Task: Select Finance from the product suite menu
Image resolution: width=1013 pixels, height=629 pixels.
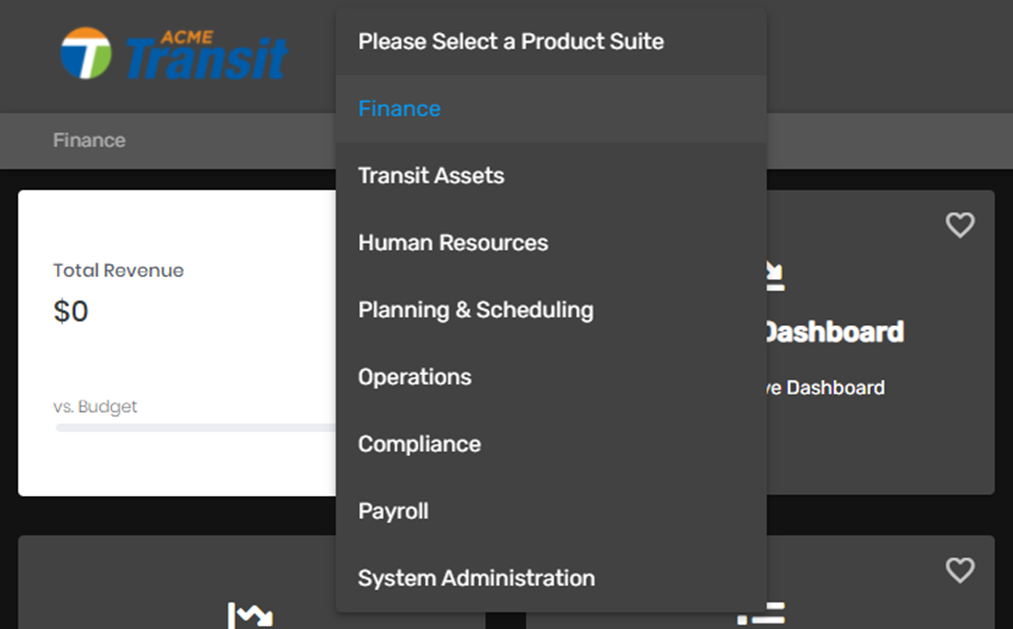Action: point(399,109)
